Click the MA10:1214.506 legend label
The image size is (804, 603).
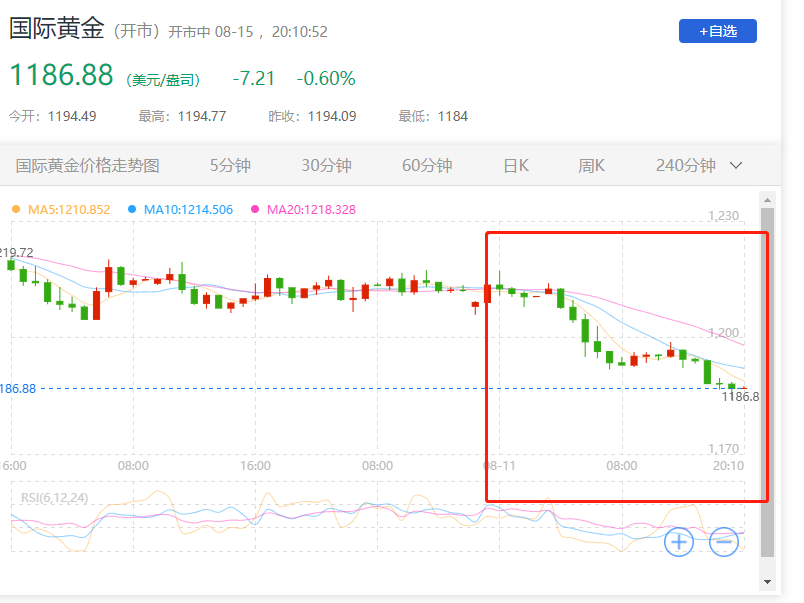click(188, 210)
